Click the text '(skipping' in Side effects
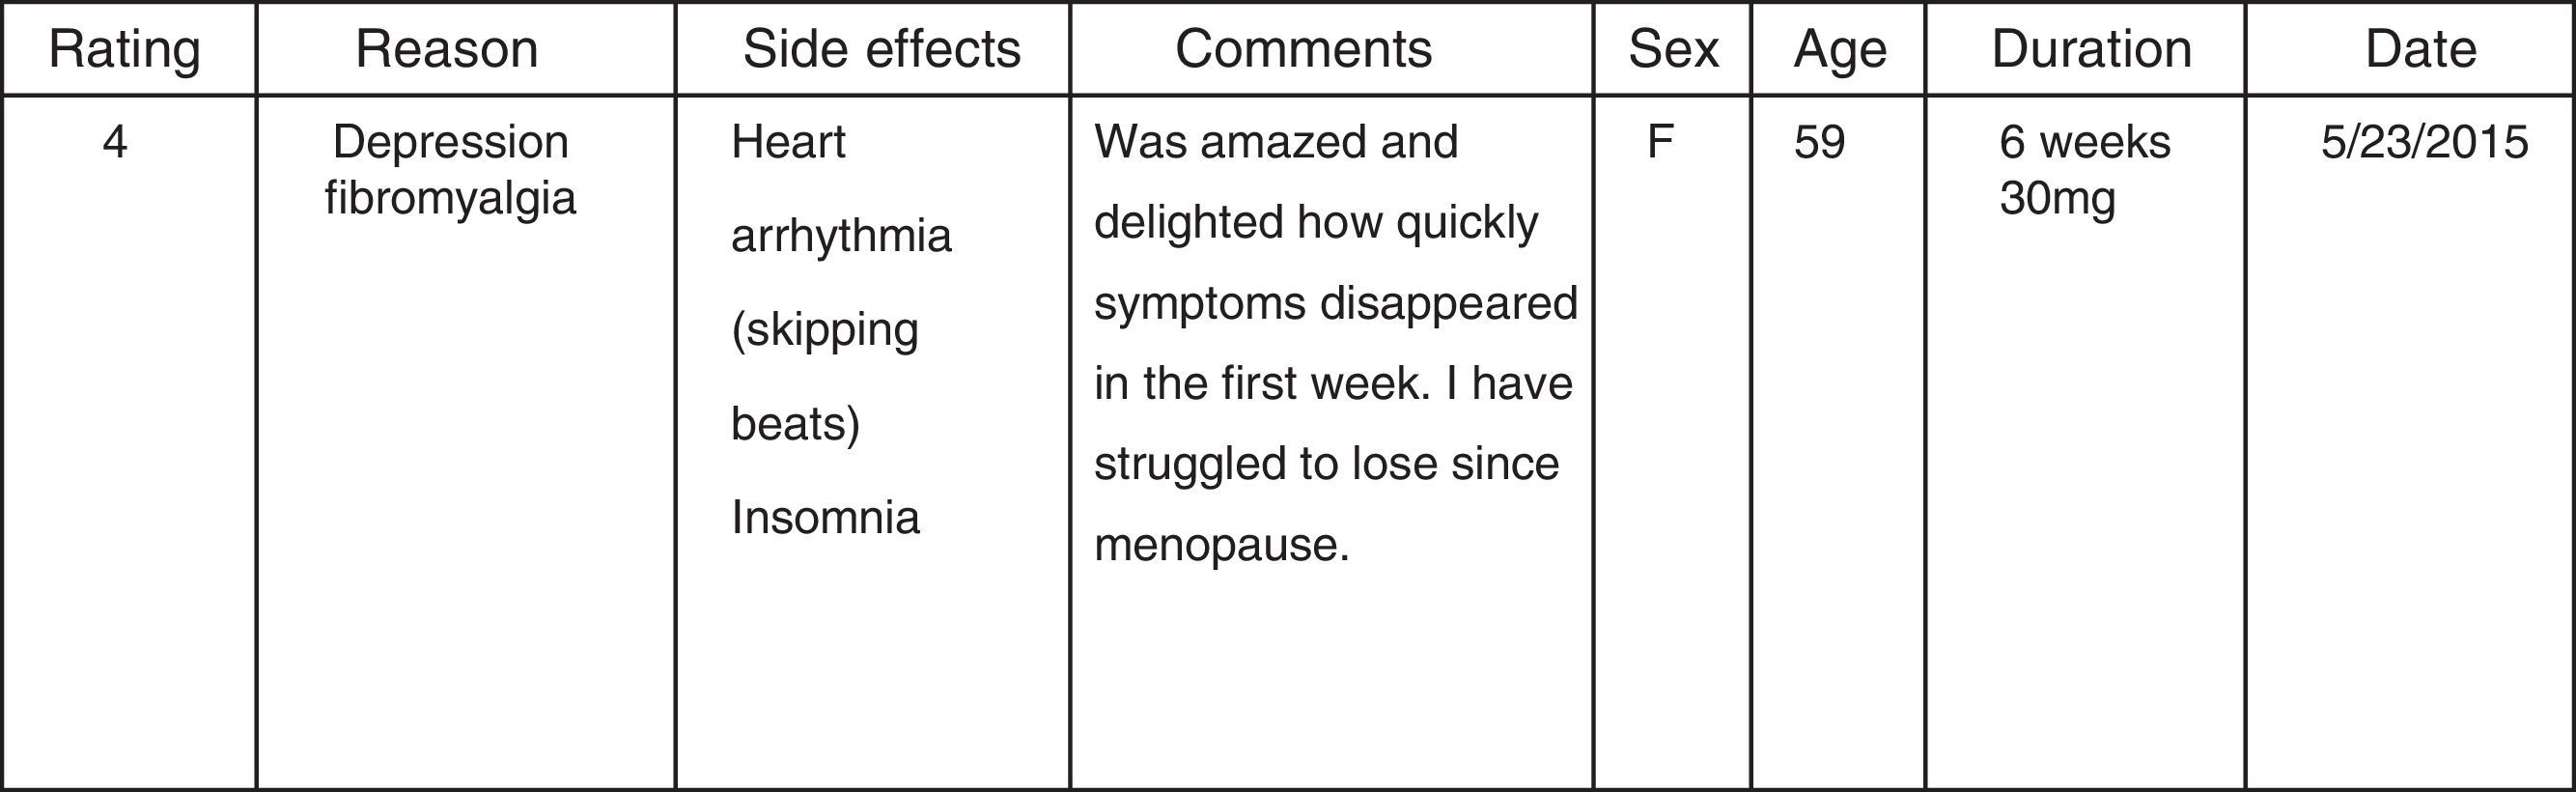This screenshot has width=2576, height=792. point(824,330)
